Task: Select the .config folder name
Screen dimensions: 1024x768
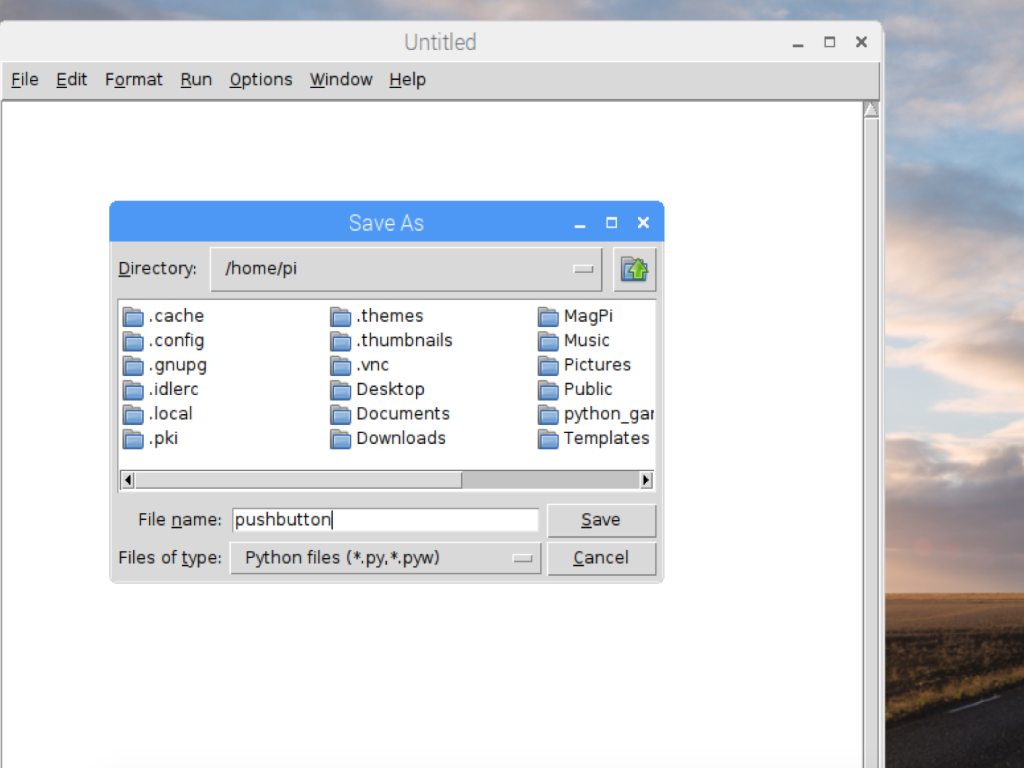Action: click(176, 341)
